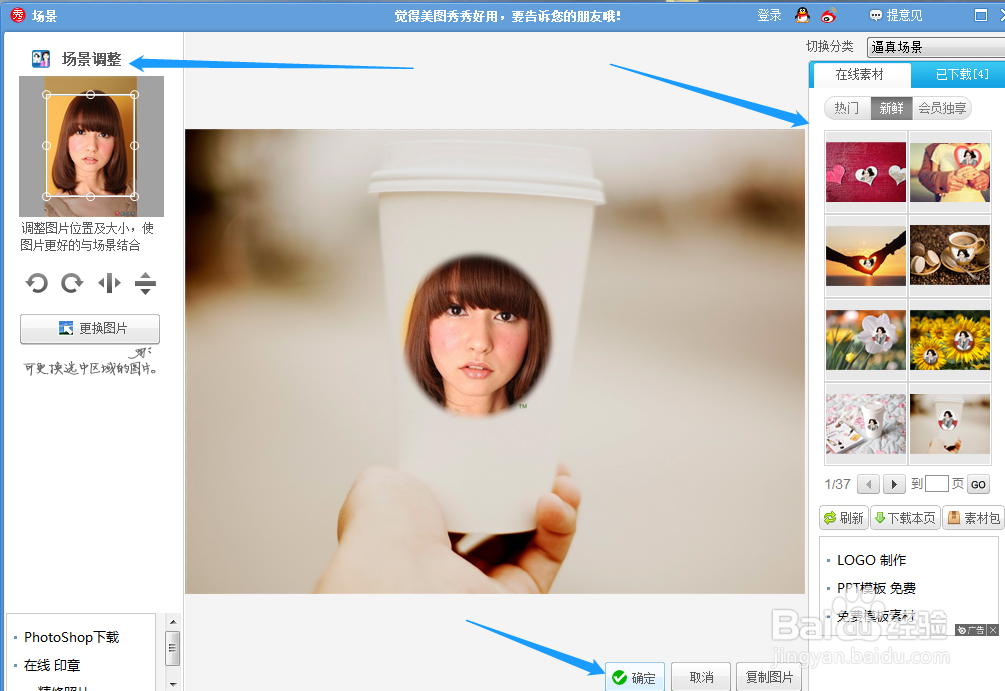Click the left ad panel scroll-up arrow
The image size is (1005, 691).
coord(172,622)
